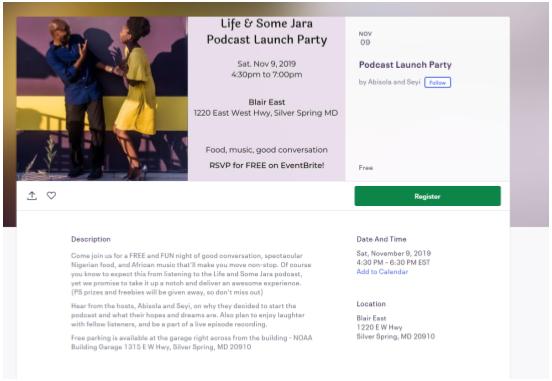Click the green Register button

427,196
